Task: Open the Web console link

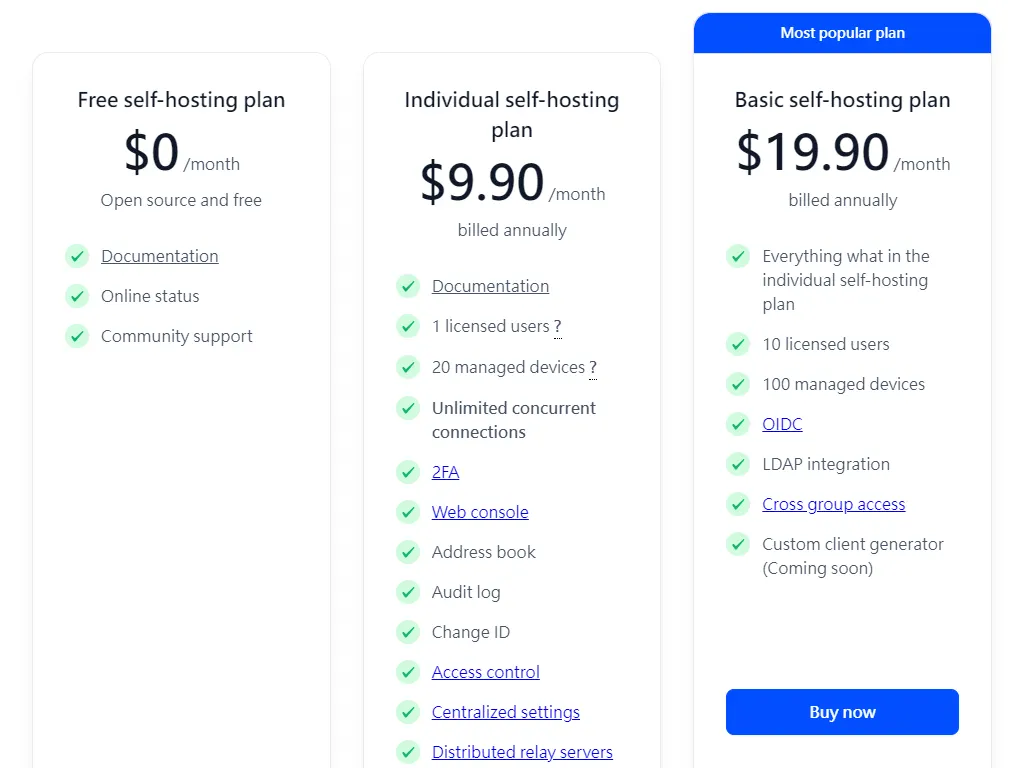Action: [x=480, y=512]
